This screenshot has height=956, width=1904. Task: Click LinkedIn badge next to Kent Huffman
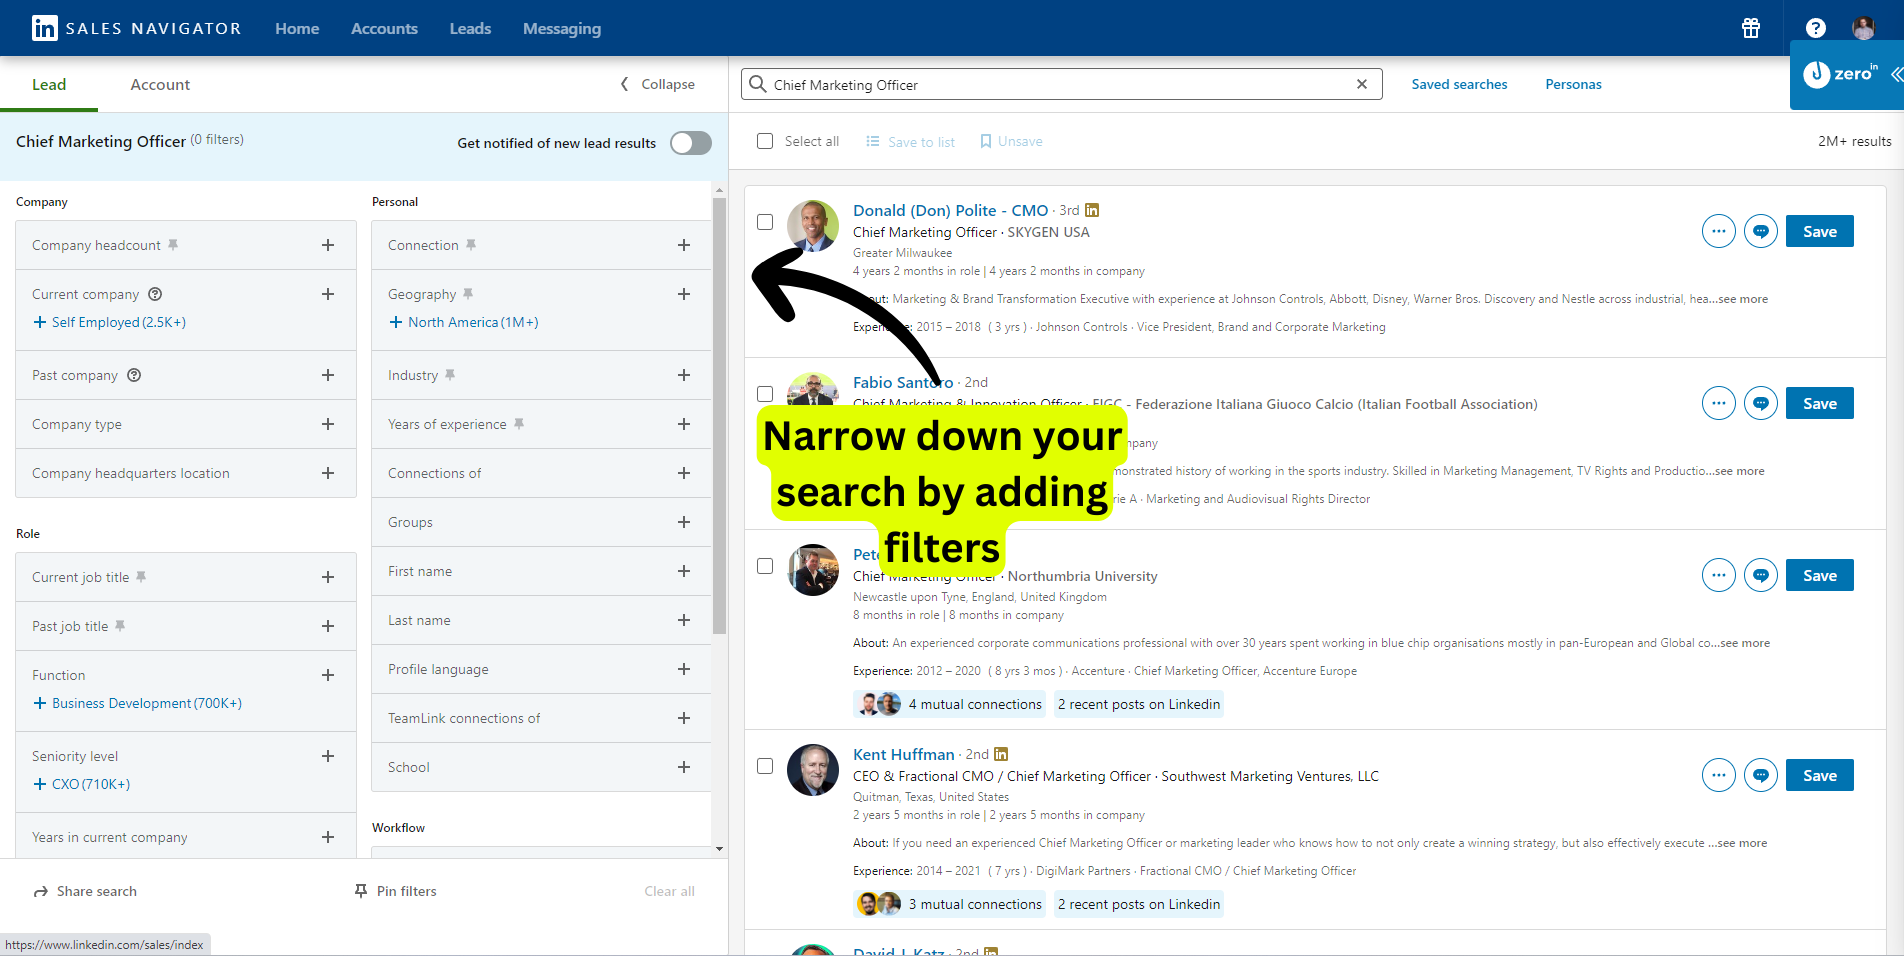1001,754
